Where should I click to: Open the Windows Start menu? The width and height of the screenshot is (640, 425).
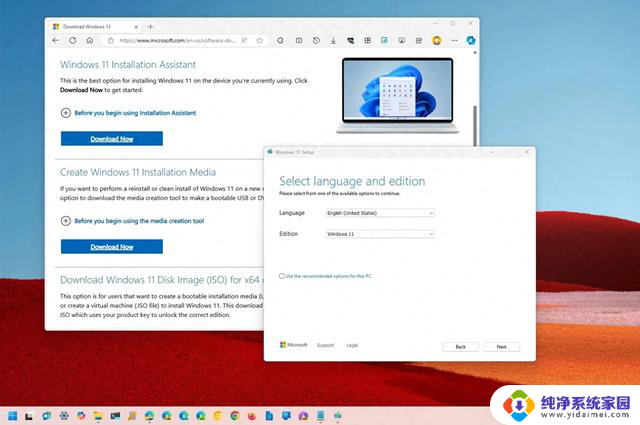[x=12, y=416]
